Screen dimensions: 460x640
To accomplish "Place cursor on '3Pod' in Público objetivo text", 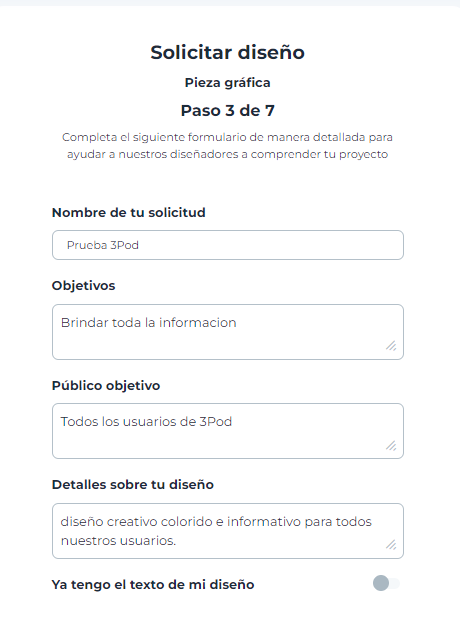I will tap(216, 421).
